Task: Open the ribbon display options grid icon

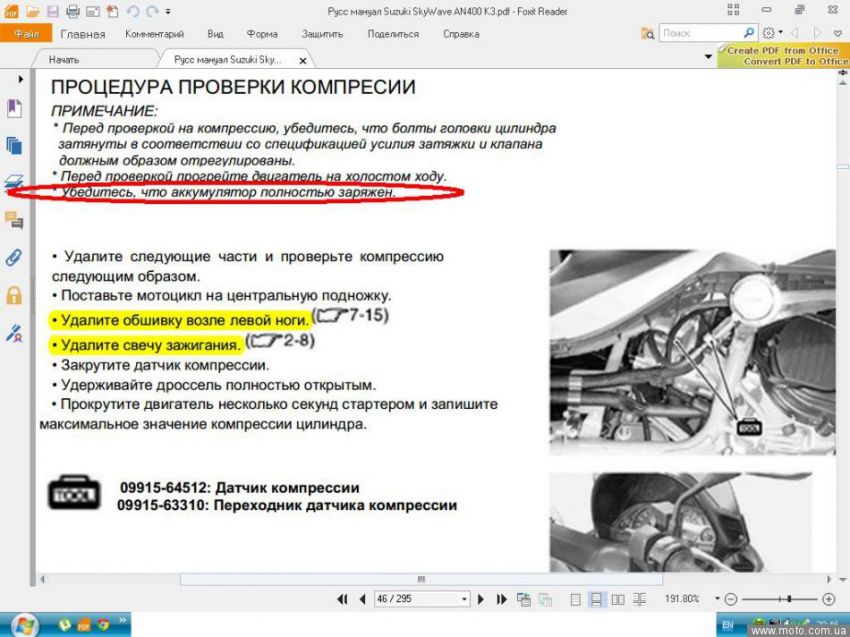Action: 733,9
